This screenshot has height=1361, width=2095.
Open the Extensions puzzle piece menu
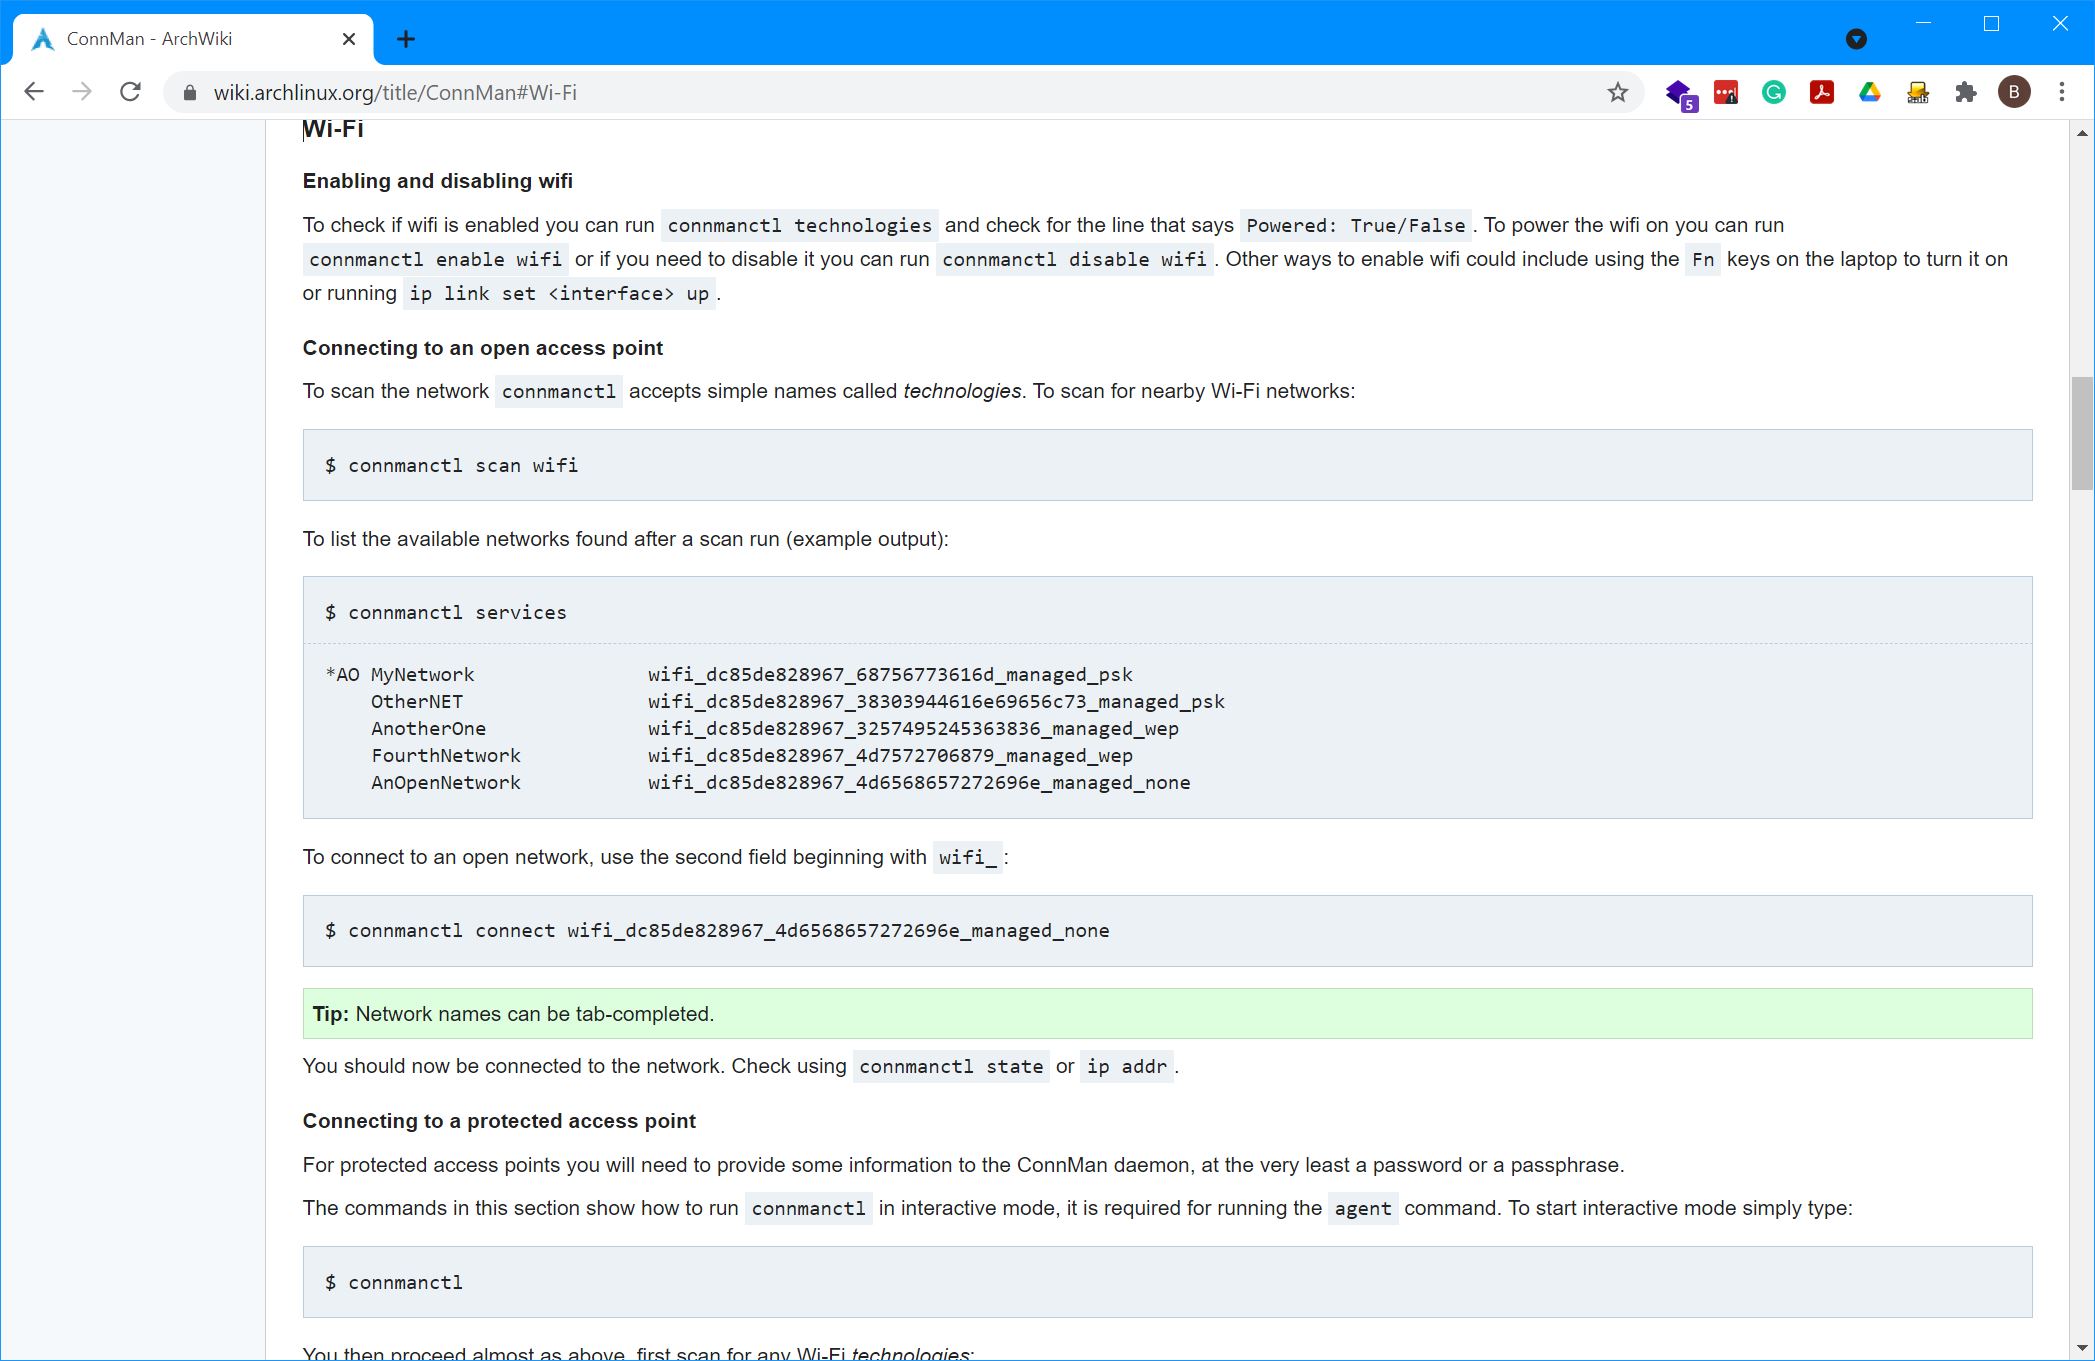[1966, 93]
